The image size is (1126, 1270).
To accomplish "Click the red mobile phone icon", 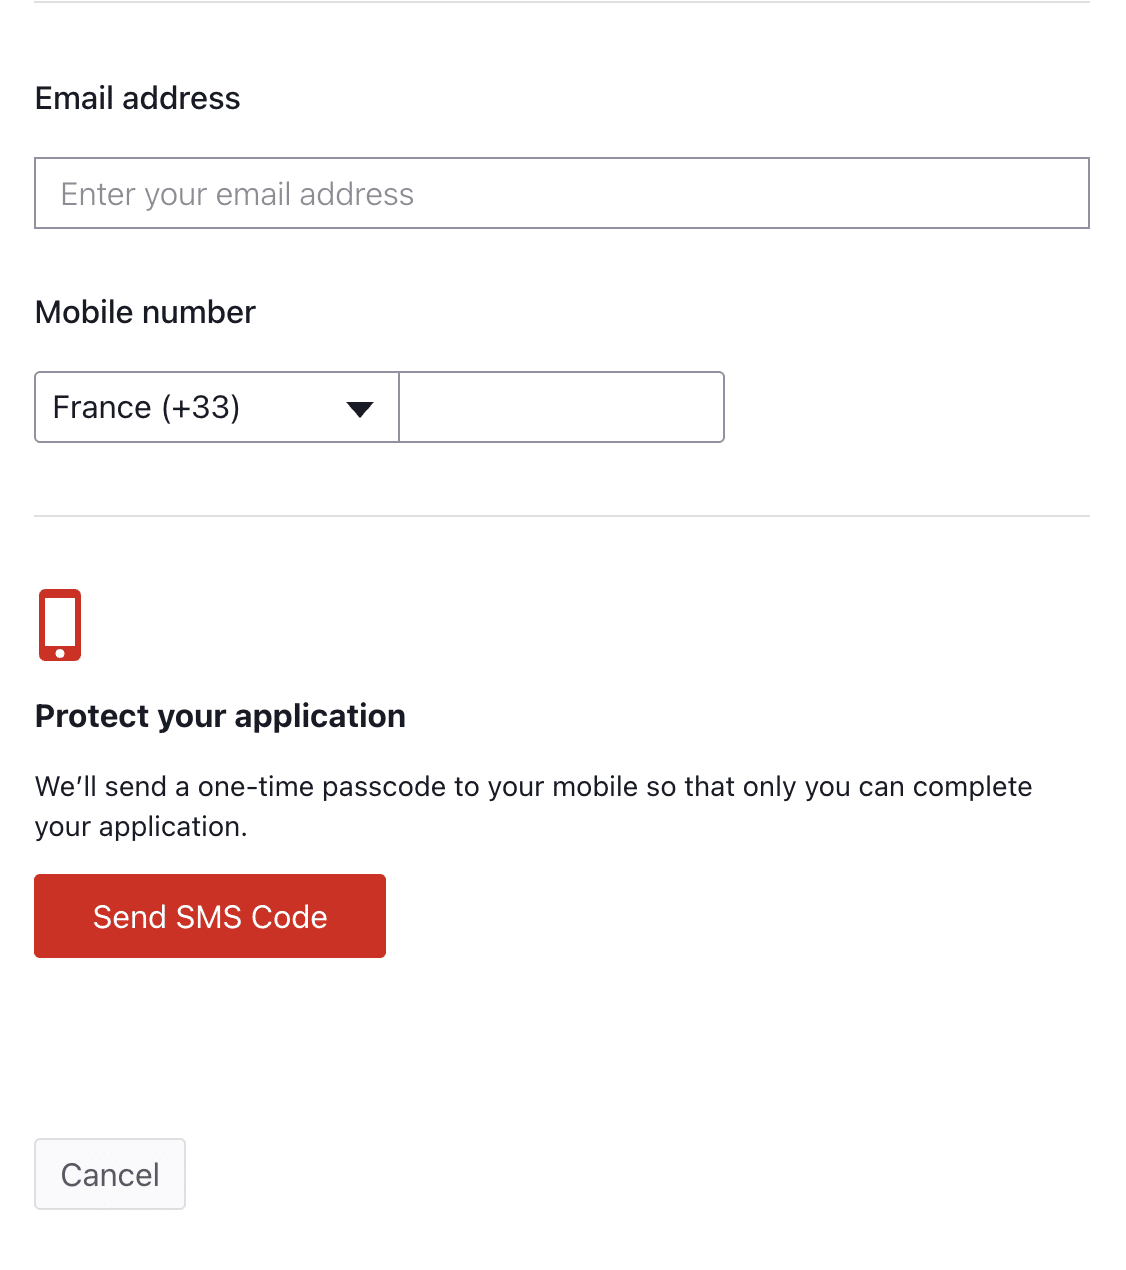I will (x=60, y=625).
